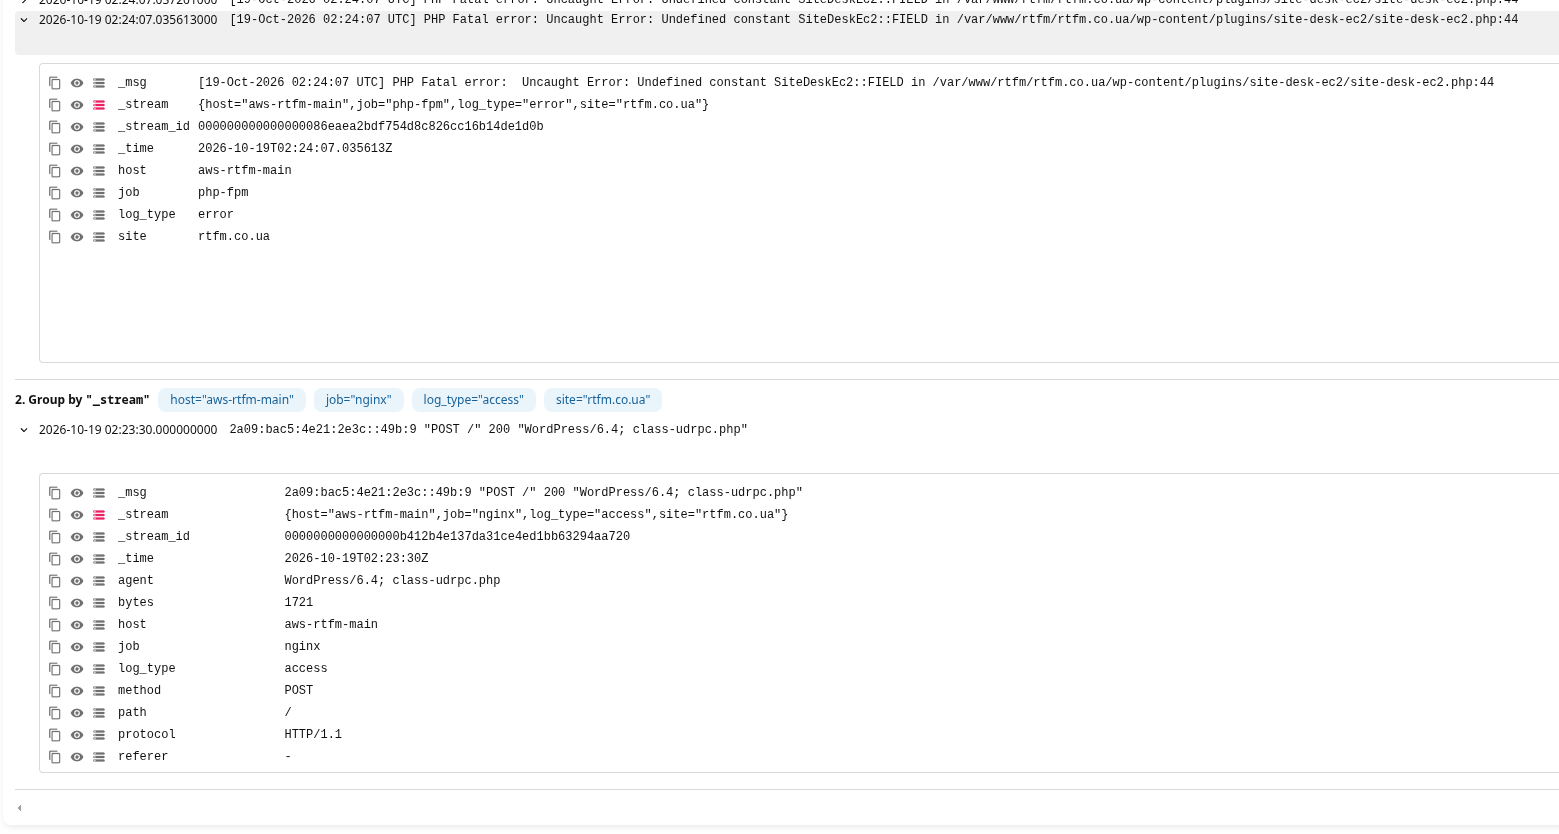Screen dimensions: 1559x834
Task: Collapse the 02:24:07.035613000 PHP Fatal error entry
Action: (x=24, y=20)
